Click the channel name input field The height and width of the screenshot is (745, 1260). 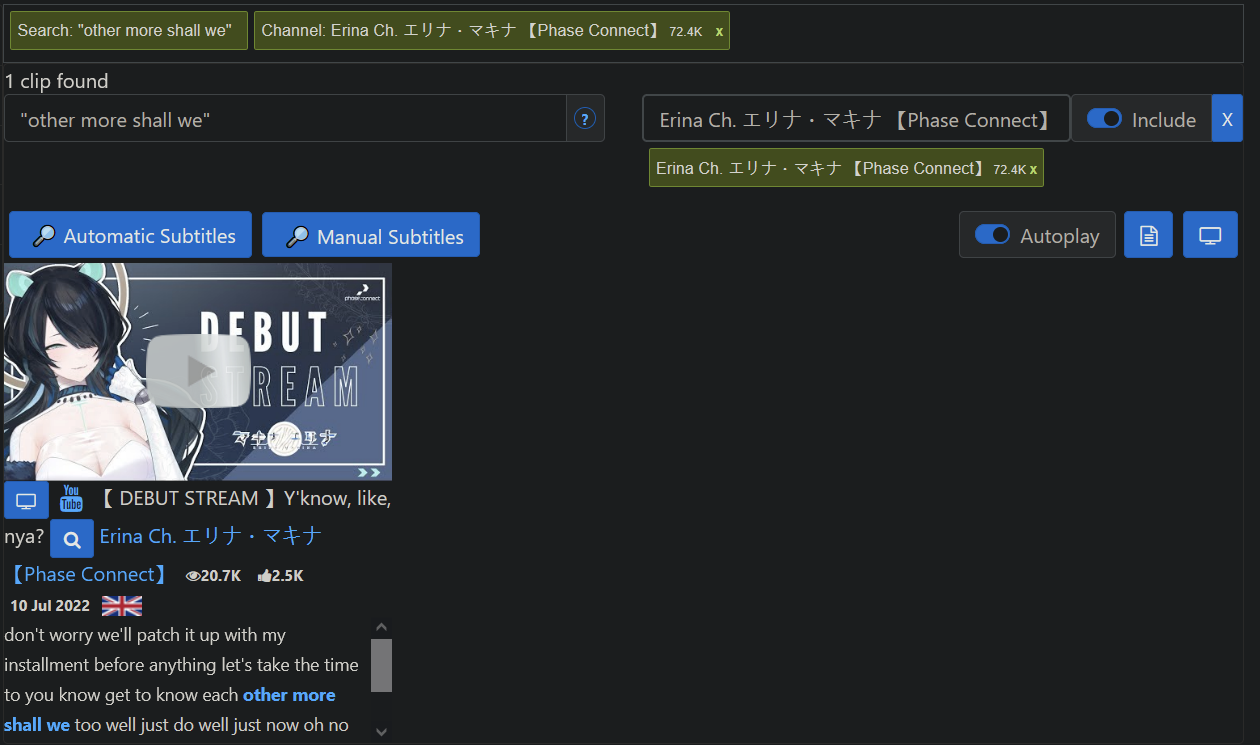coord(856,119)
